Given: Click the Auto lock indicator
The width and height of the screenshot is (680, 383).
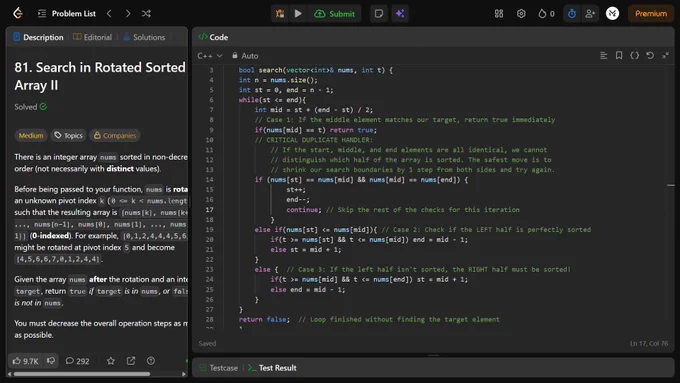Looking at the screenshot, I should [245, 56].
